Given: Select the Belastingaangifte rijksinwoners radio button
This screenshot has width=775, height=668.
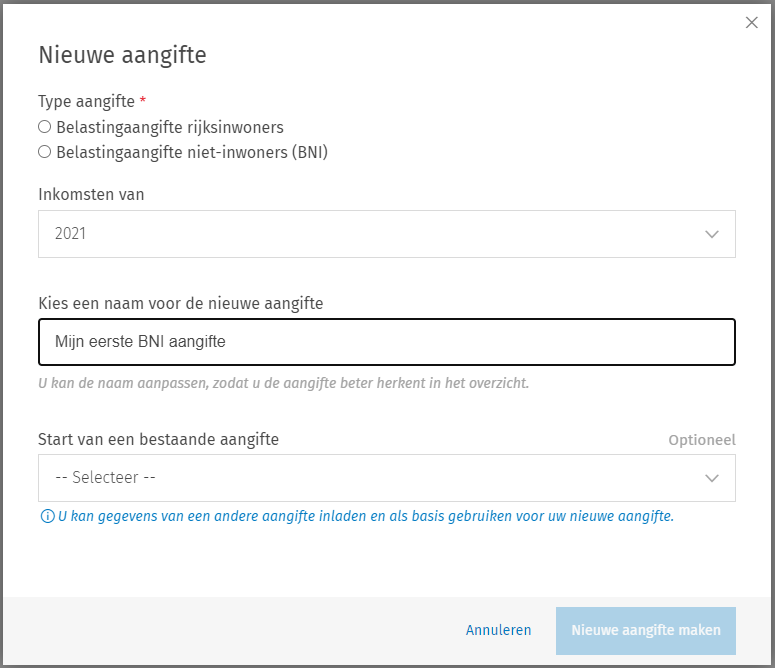Looking at the screenshot, I should coord(44,127).
